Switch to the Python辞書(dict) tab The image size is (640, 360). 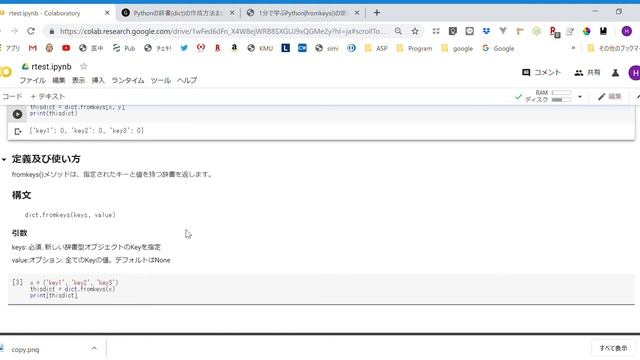[178, 13]
